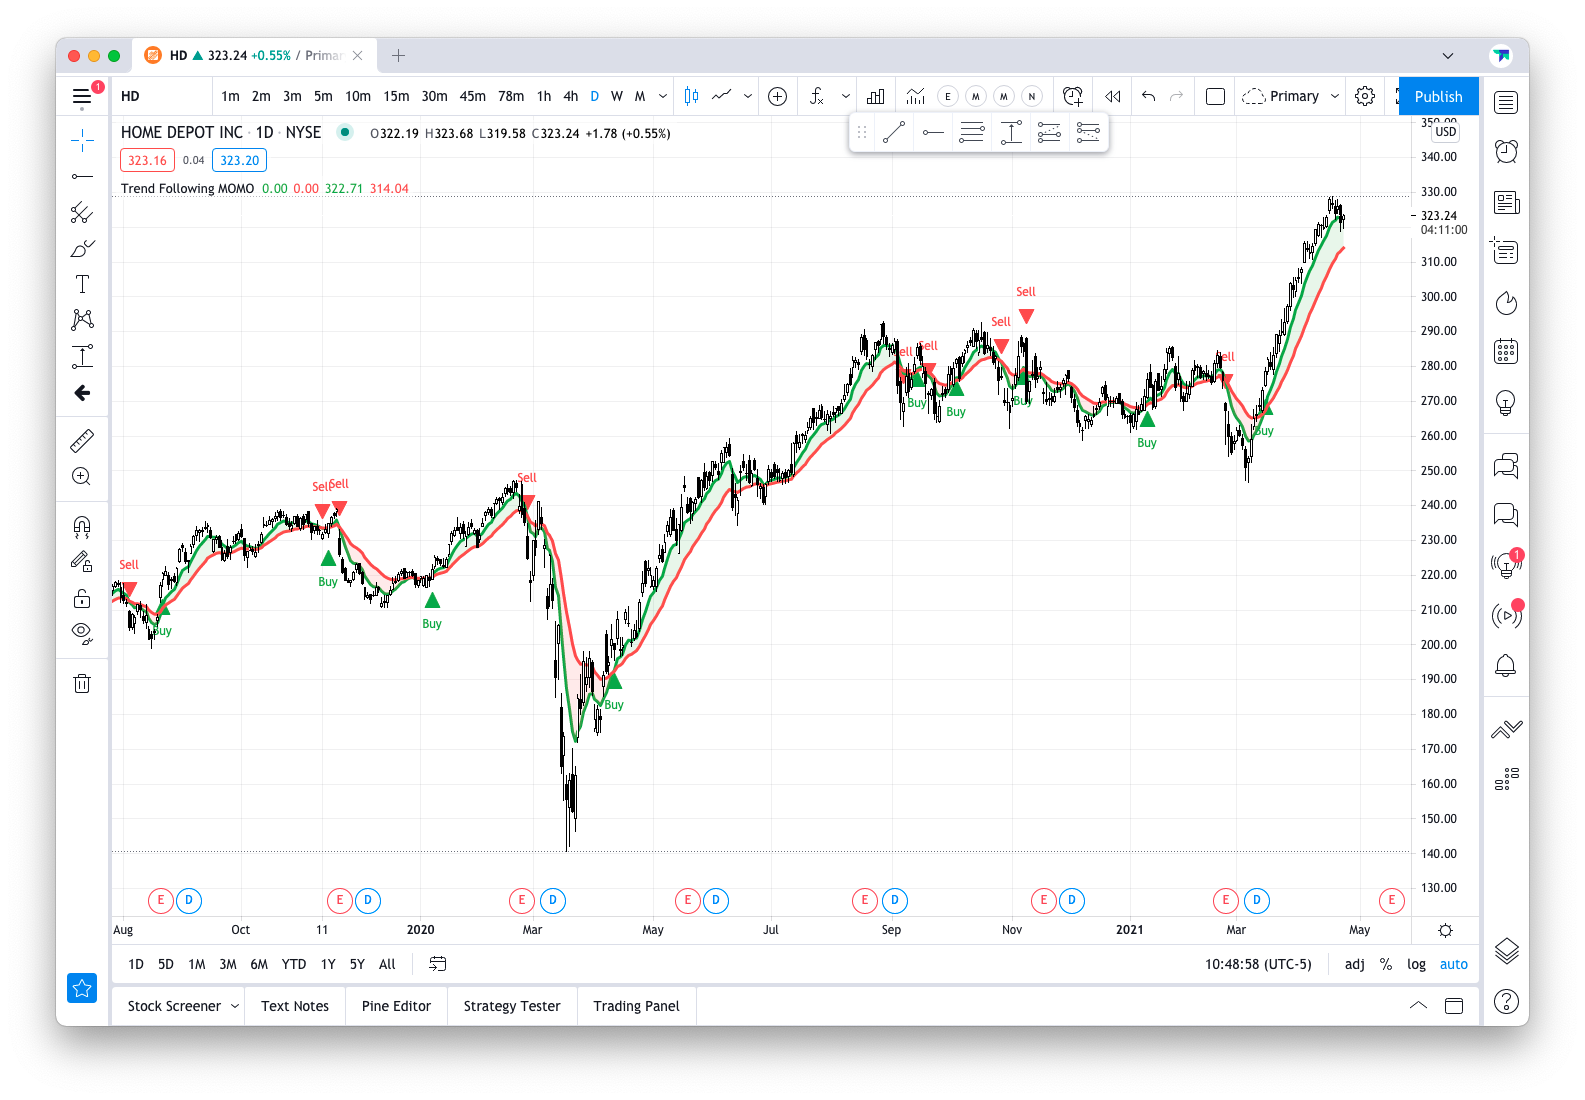The image size is (1585, 1100).
Task: Start bar replay
Action: [1113, 96]
